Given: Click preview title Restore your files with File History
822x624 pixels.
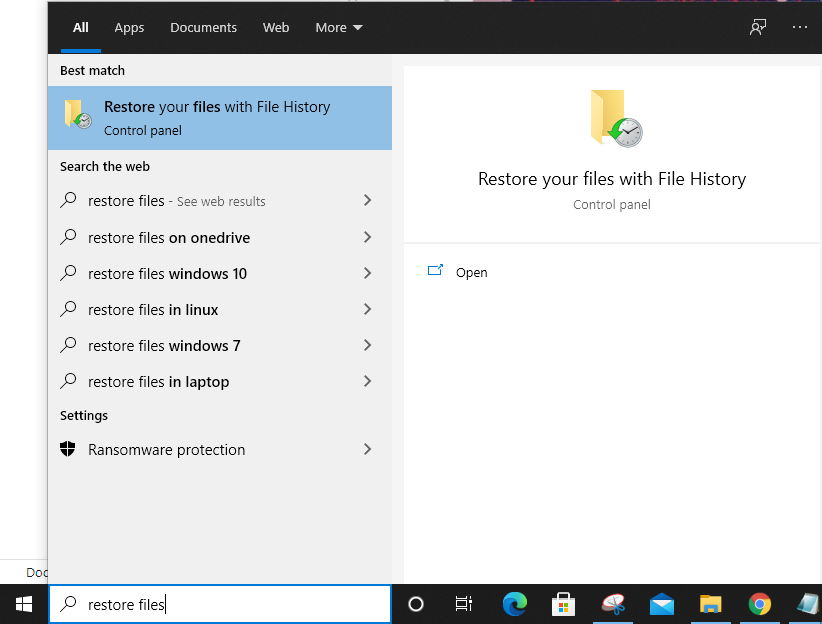Looking at the screenshot, I should pos(612,179).
